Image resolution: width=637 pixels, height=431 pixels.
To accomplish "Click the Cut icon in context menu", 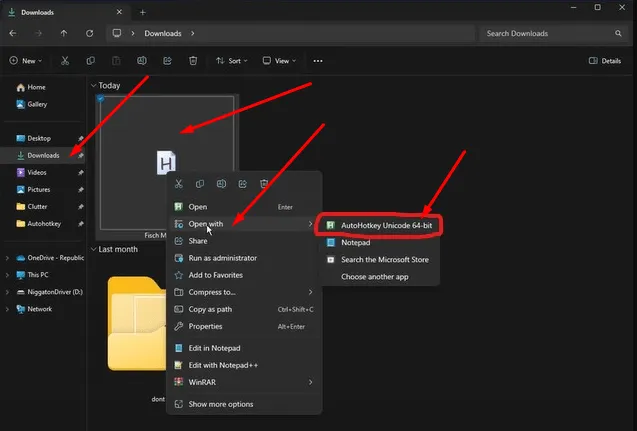I will (x=177, y=184).
